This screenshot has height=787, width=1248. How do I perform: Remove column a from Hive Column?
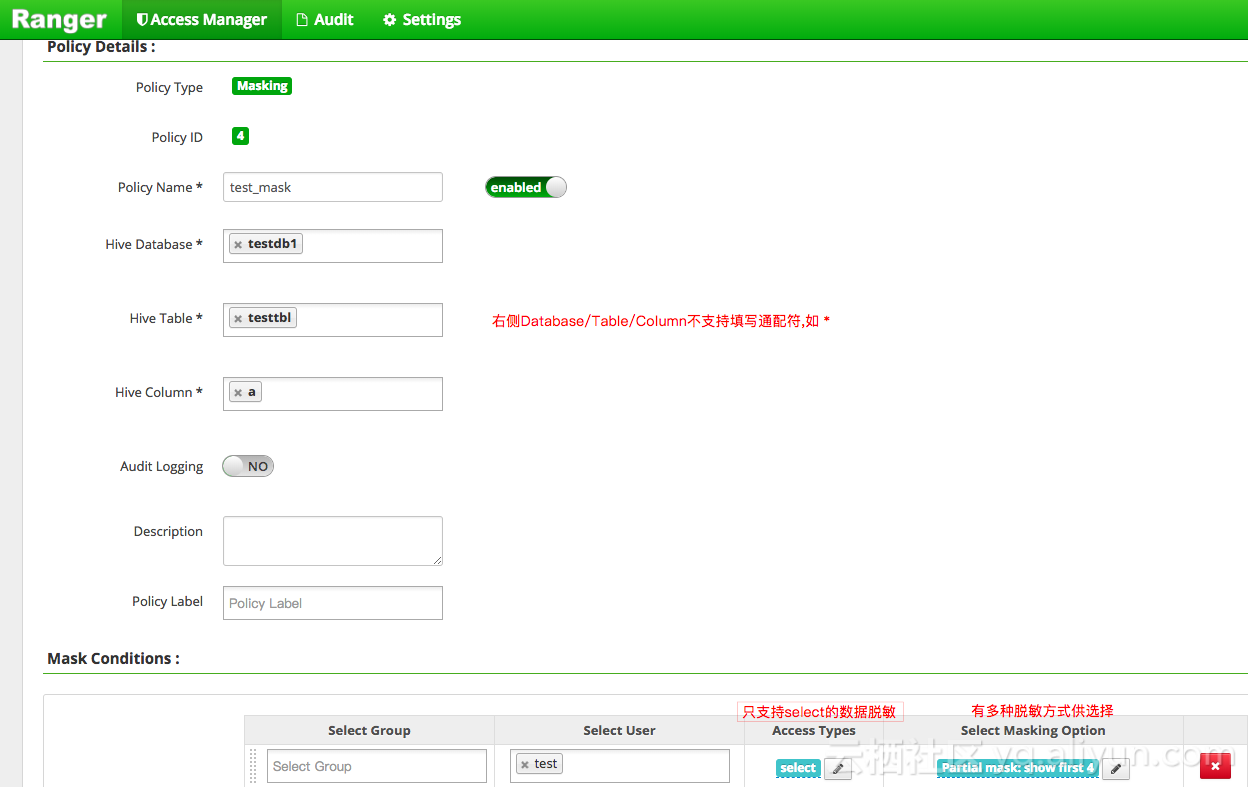tap(238, 393)
